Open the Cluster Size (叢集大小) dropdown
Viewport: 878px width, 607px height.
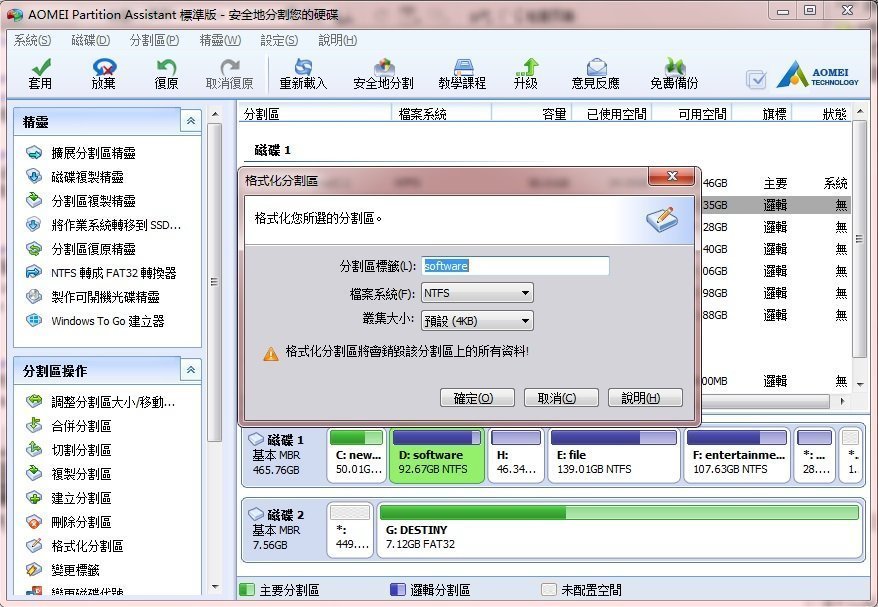[x=477, y=321]
